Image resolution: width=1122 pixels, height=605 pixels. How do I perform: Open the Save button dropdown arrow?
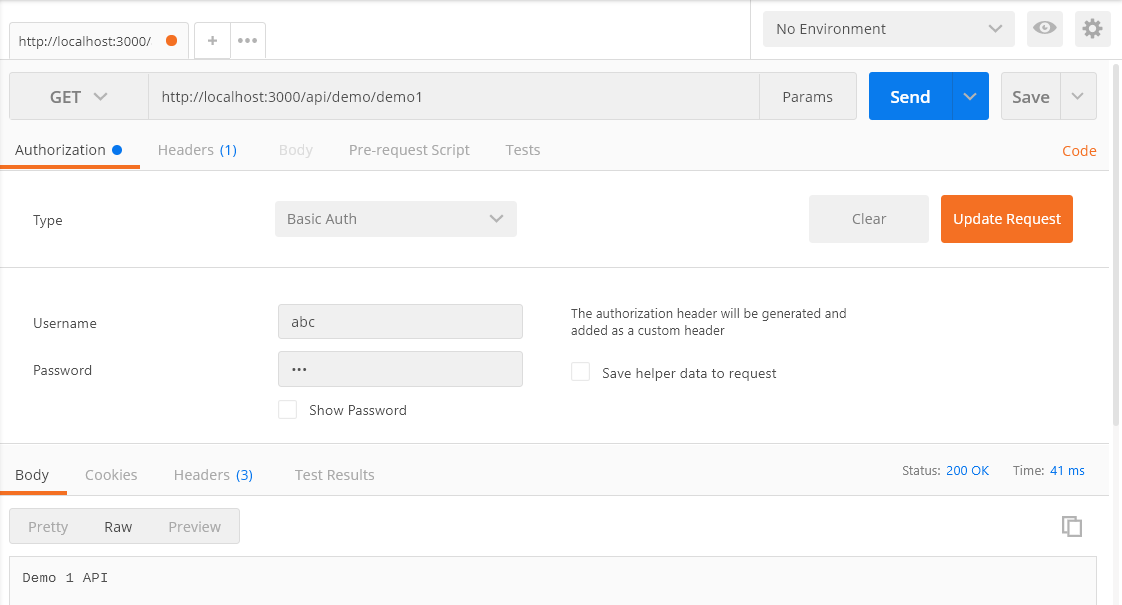click(x=1077, y=97)
